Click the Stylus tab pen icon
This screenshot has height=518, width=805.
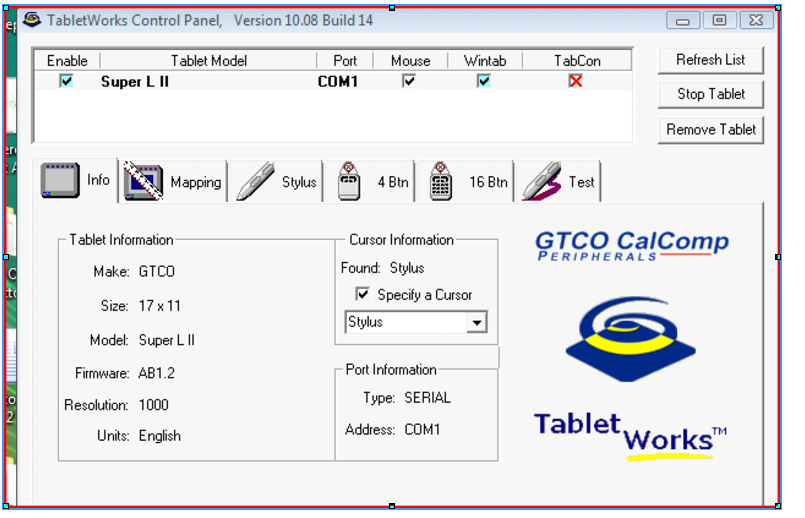[x=256, y=182]
